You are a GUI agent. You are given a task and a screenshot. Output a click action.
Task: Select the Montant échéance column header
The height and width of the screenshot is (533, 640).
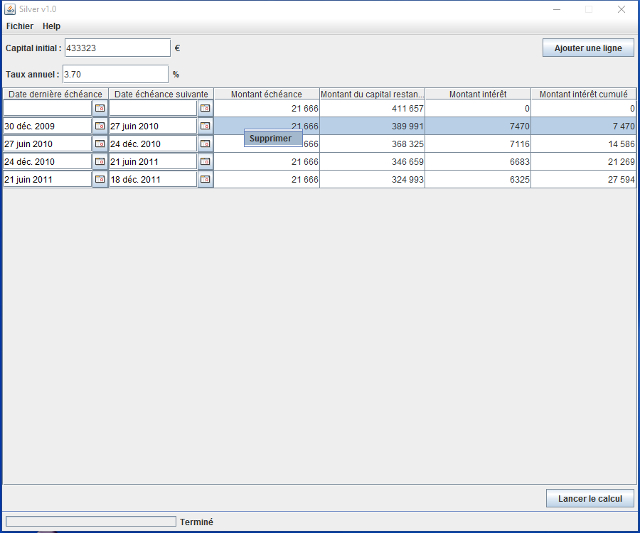[x=266, y=94]
